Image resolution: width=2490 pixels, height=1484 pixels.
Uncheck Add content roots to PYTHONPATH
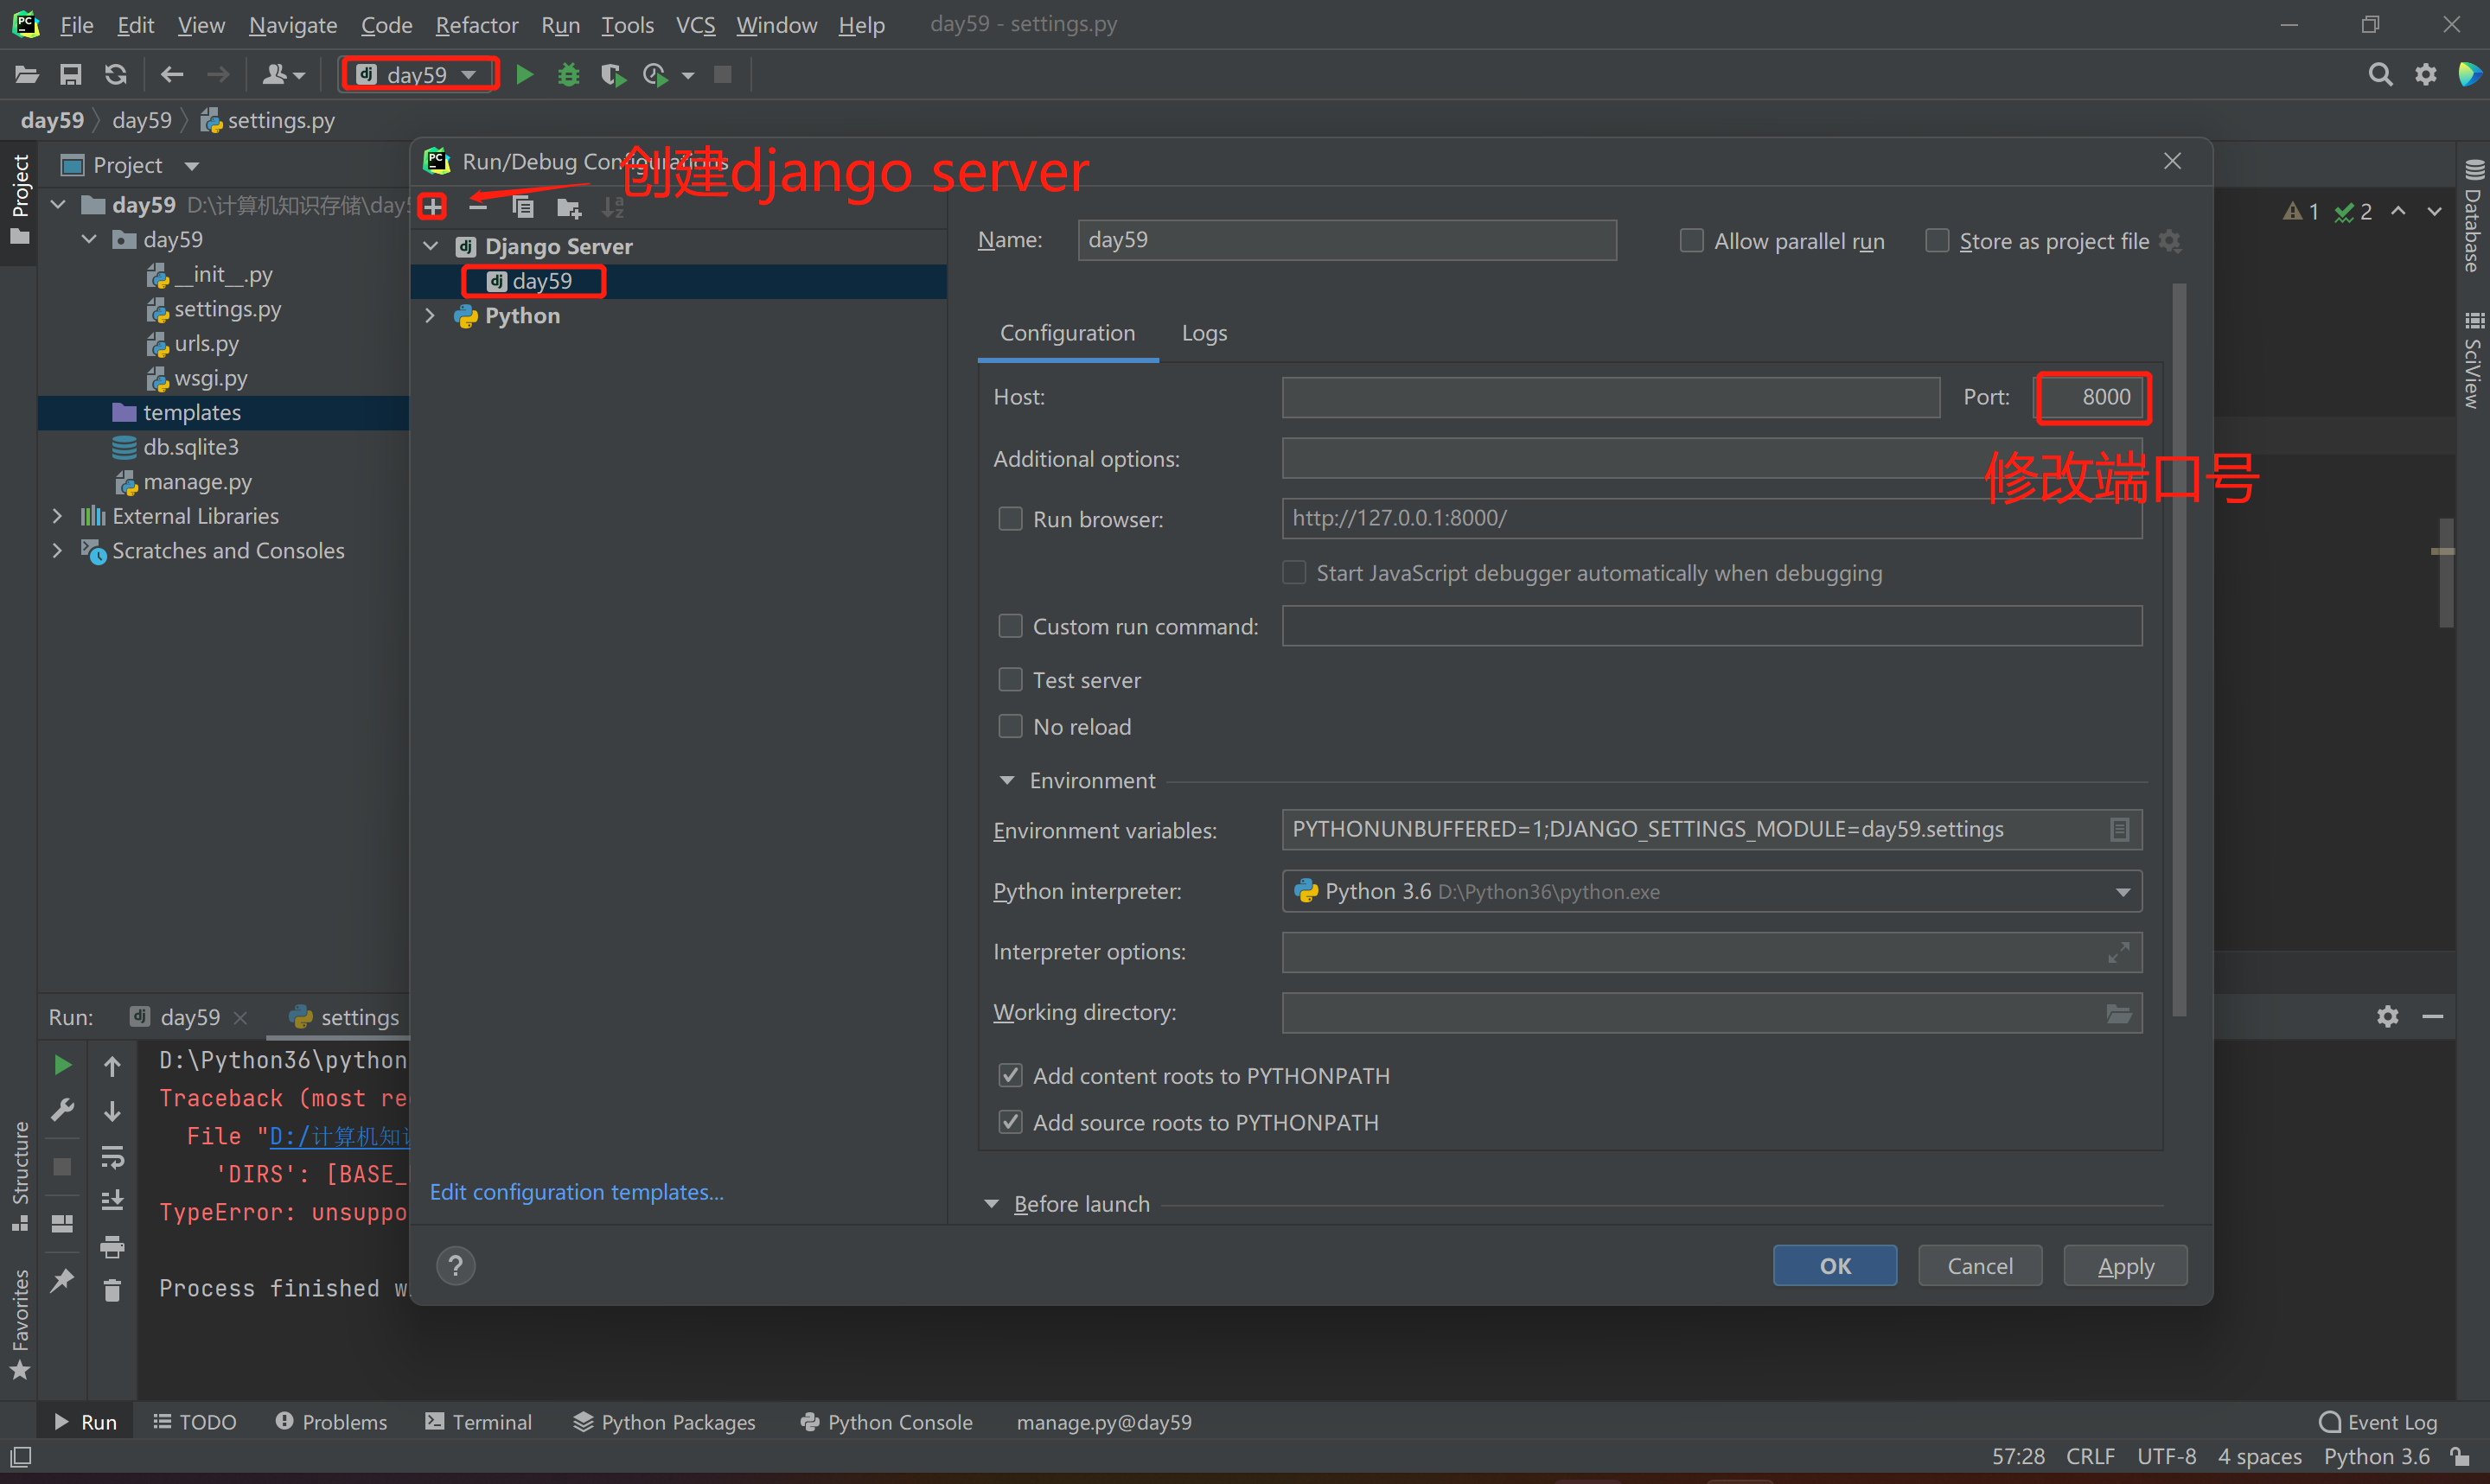1010,1076
